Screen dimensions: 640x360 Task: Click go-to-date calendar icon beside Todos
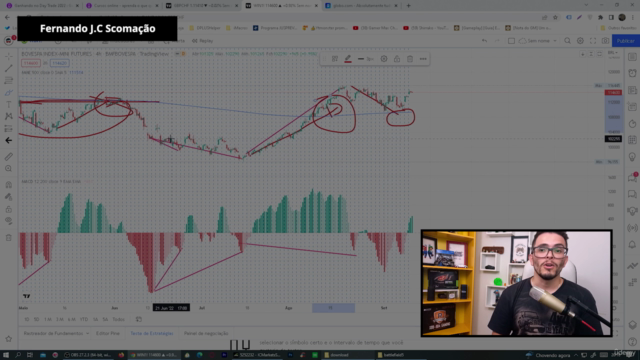pyautogui.click(x=139, y=319)
